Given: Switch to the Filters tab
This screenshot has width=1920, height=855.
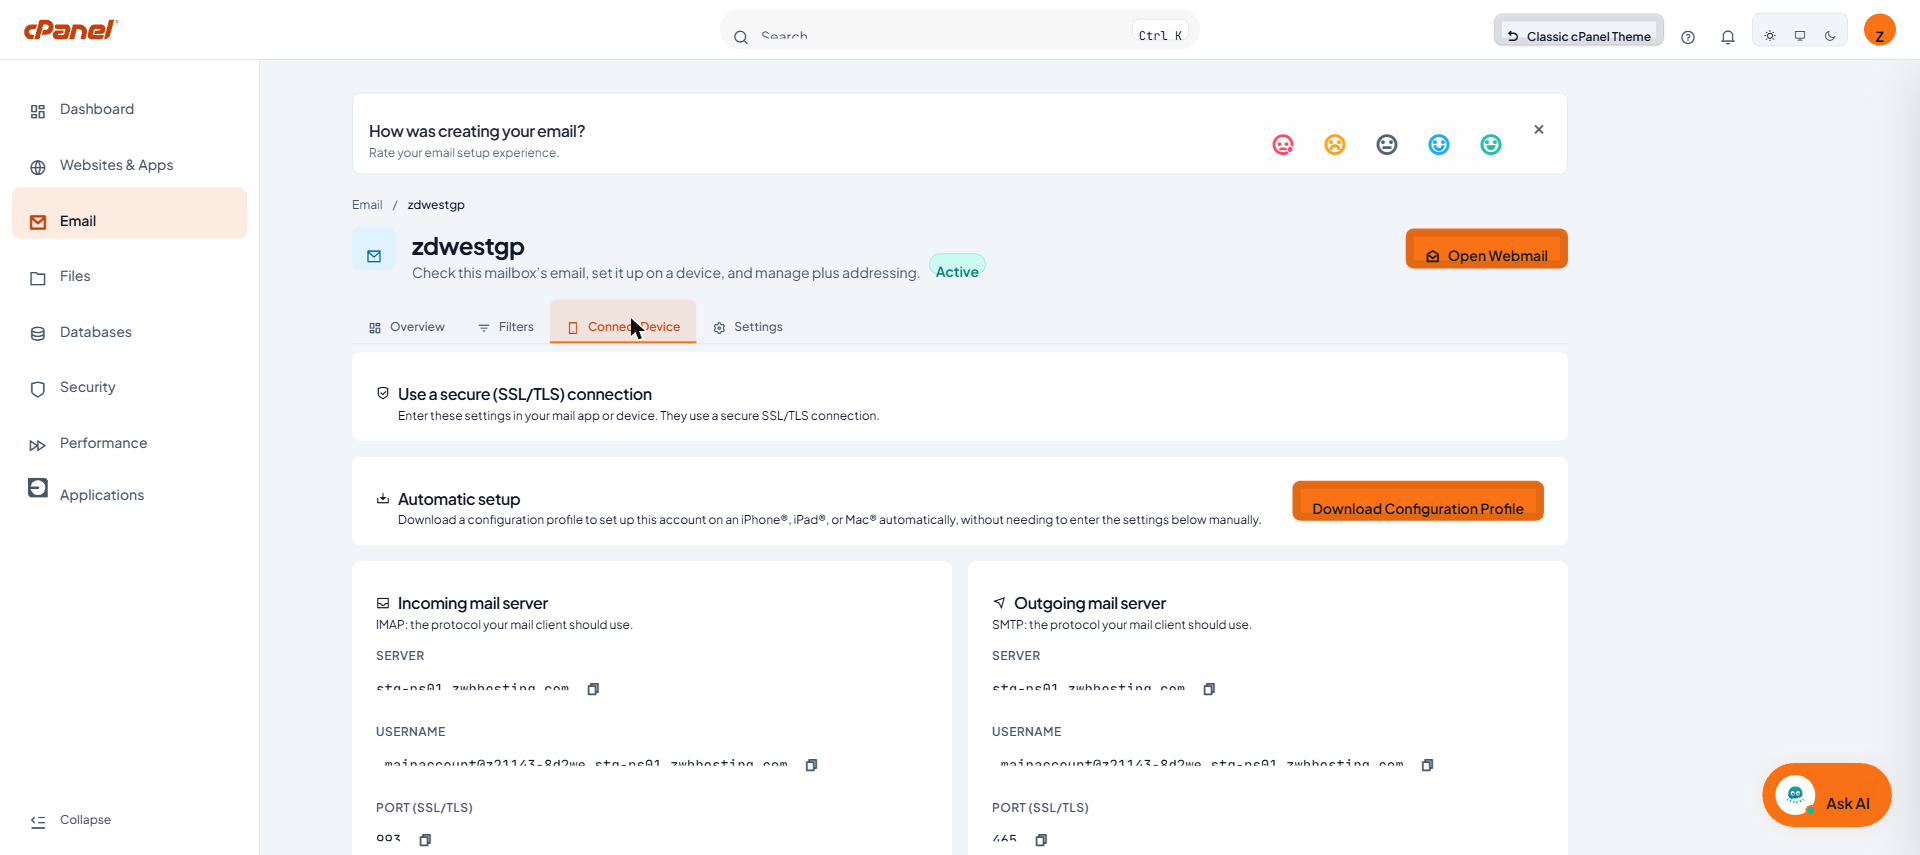Looking at the screenshot, I should pos(506,327).
